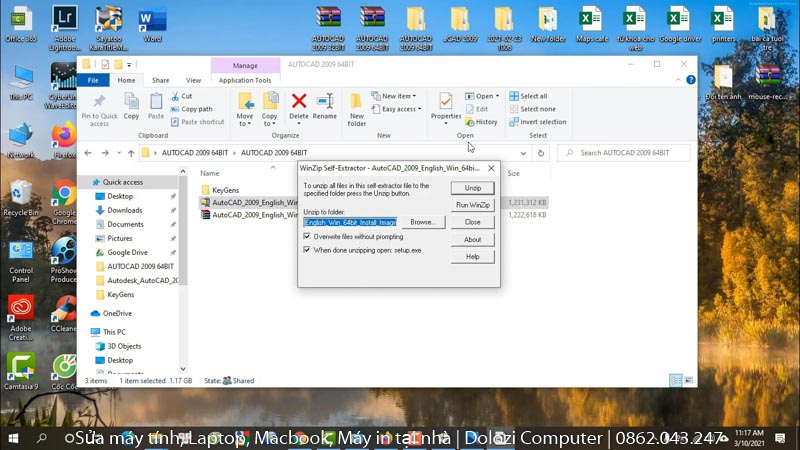Click the KeyGens folder in file list
This screenshot has width=800, height=450.
pyautogui.click(x=226, y=190)
